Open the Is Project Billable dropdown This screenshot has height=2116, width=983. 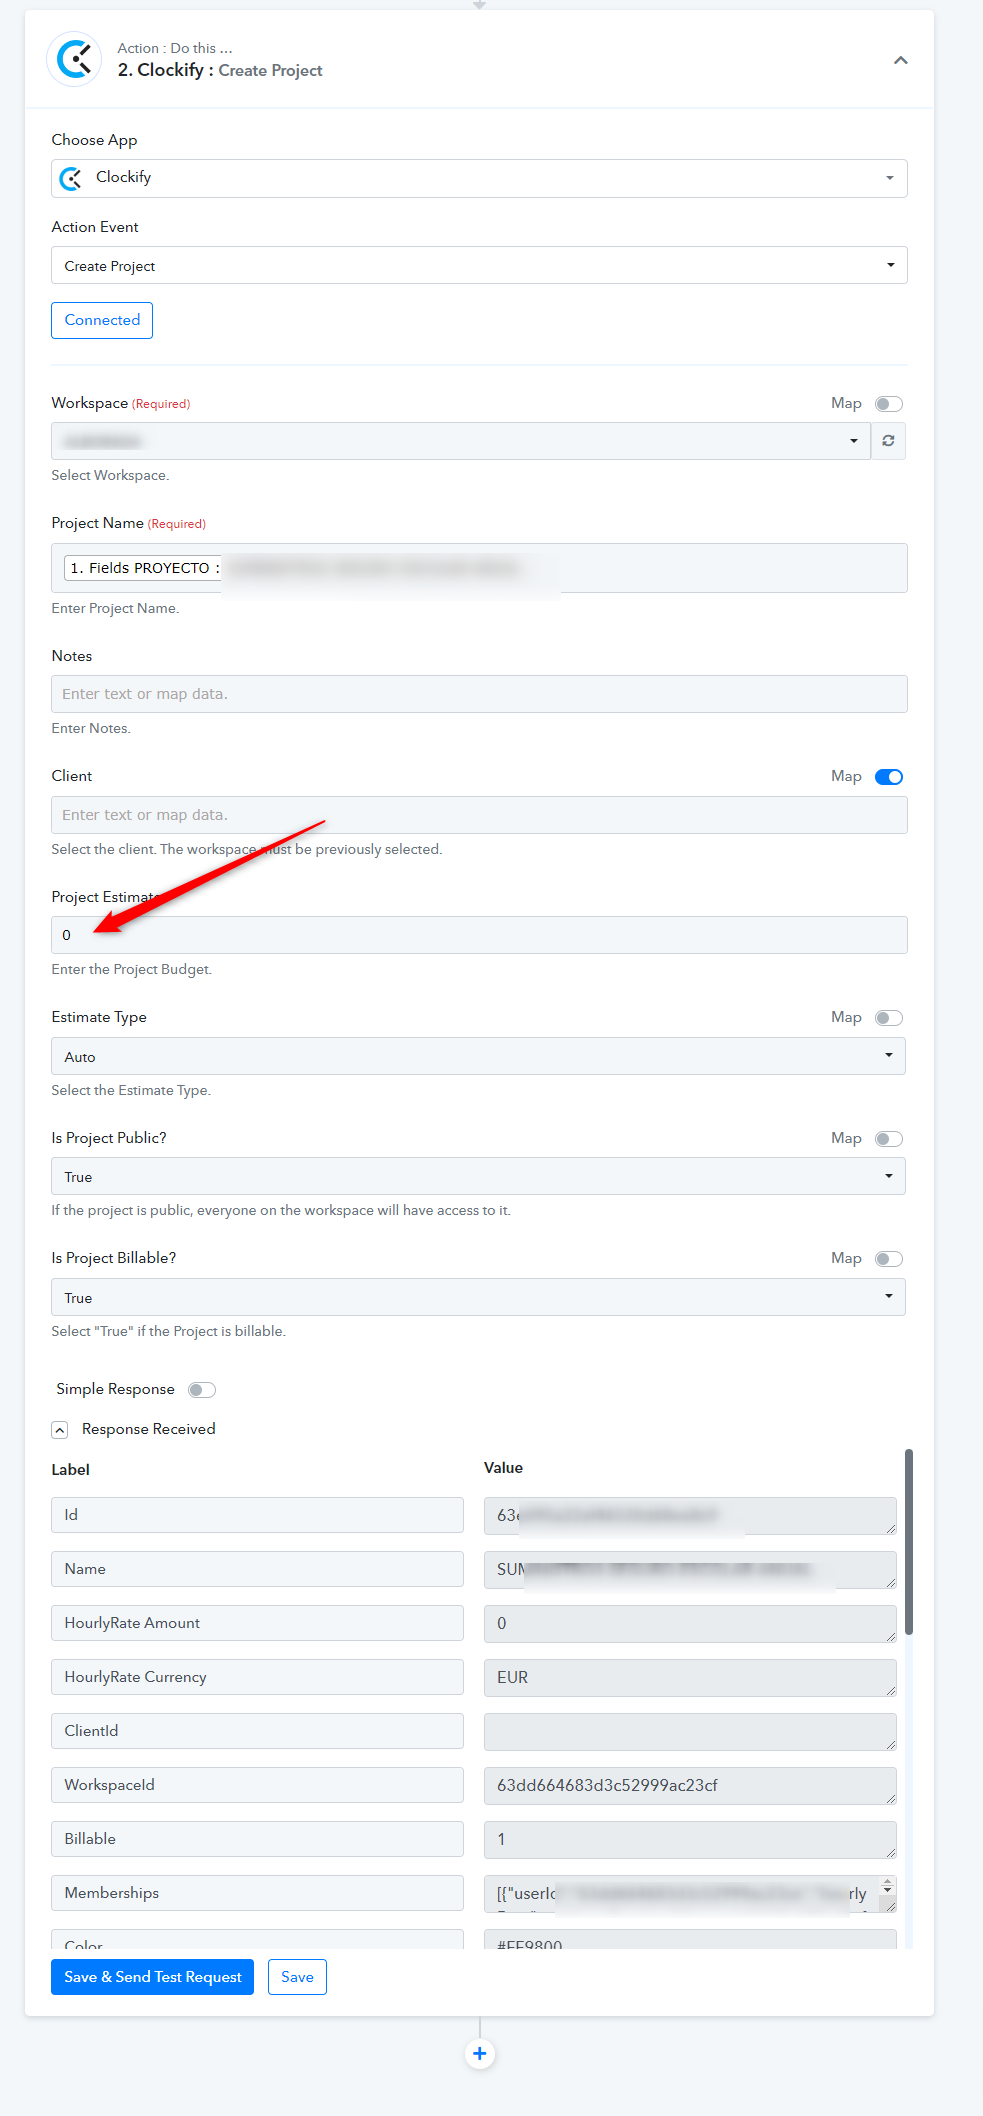coord(478,1297)
